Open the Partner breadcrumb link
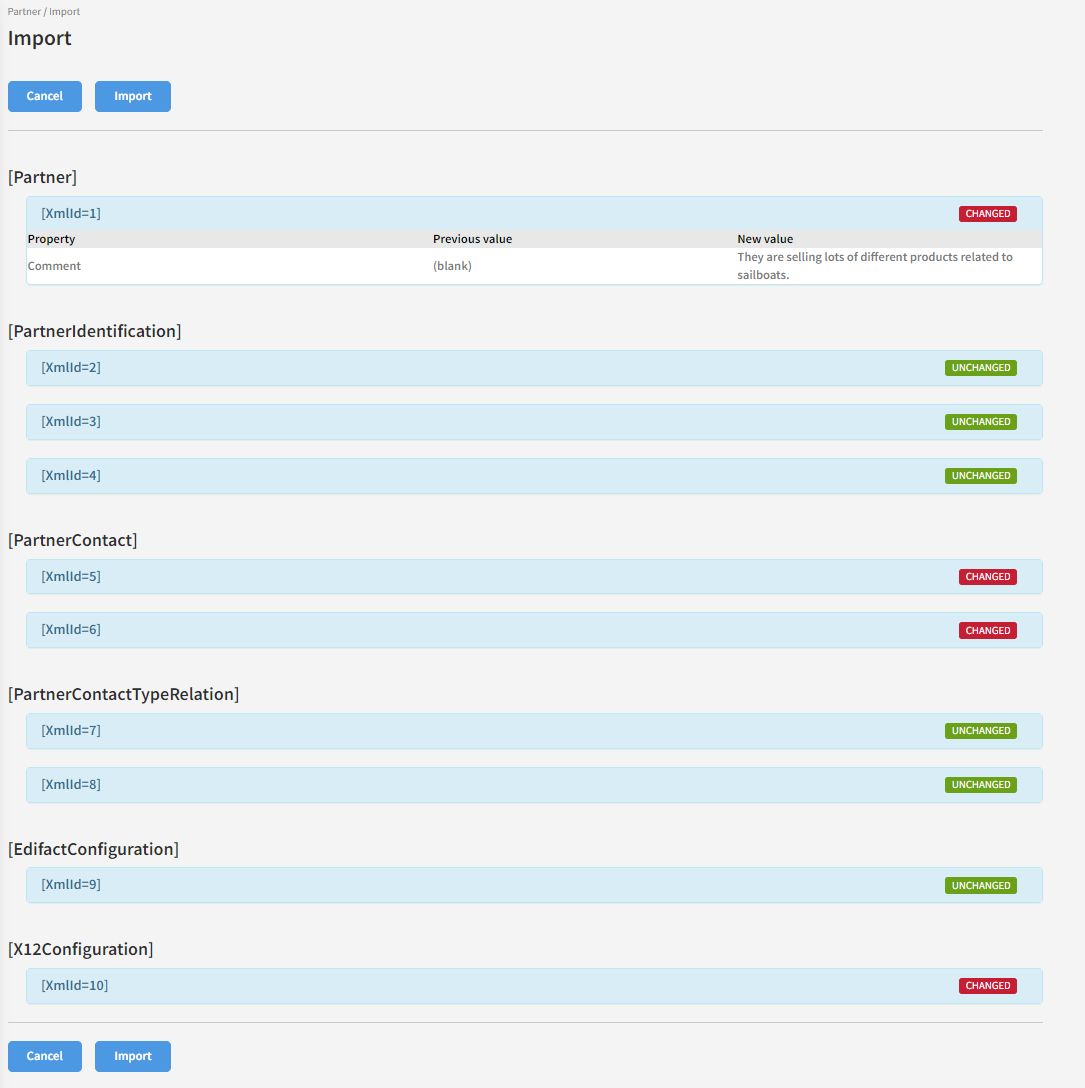 click(23, 12)
